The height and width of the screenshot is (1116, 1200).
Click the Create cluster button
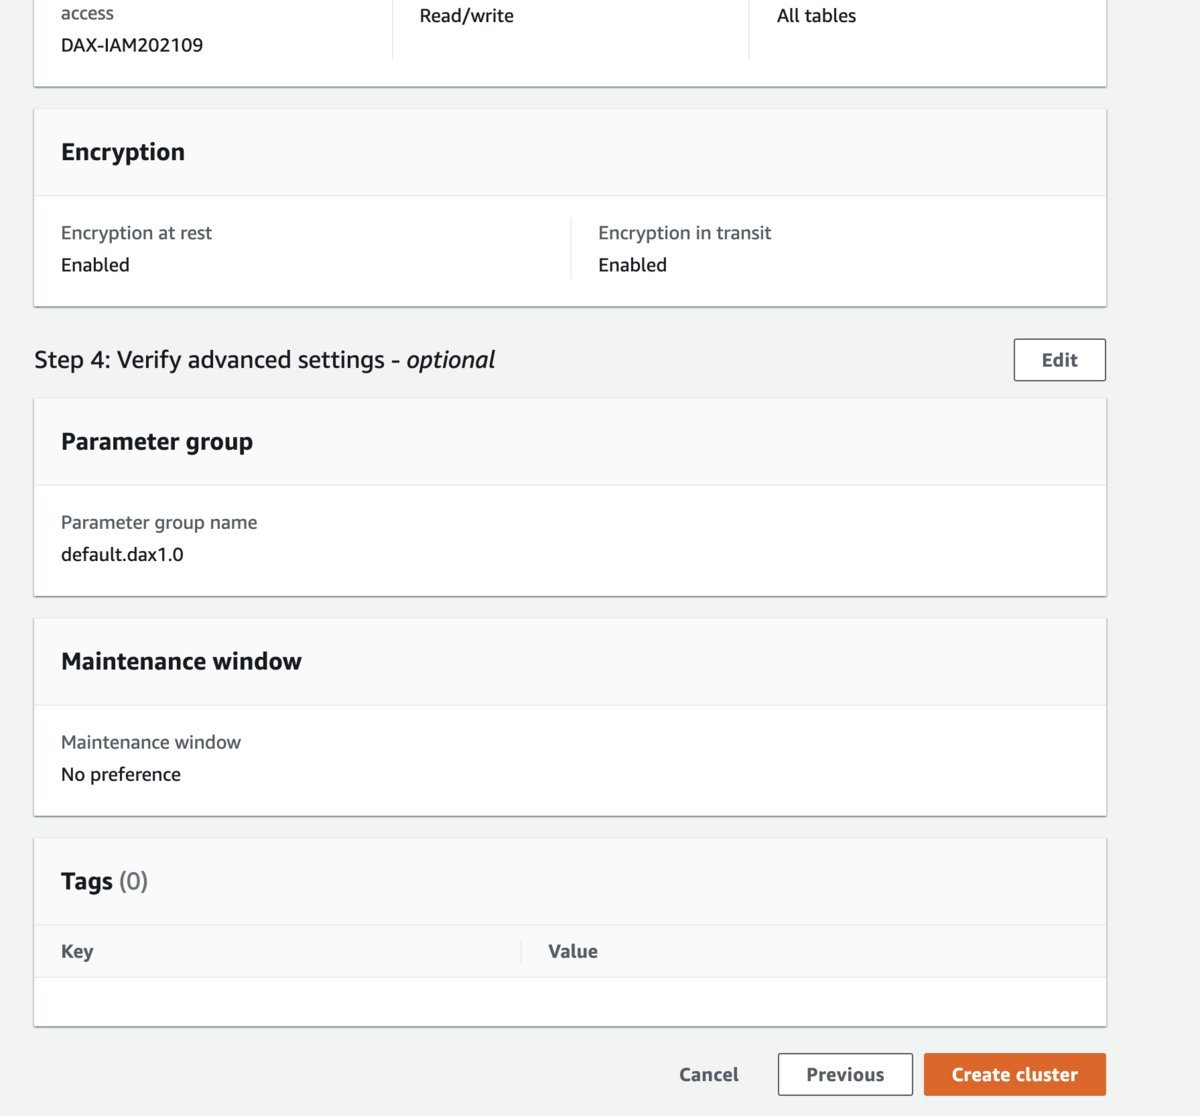pos(1014,1074)
